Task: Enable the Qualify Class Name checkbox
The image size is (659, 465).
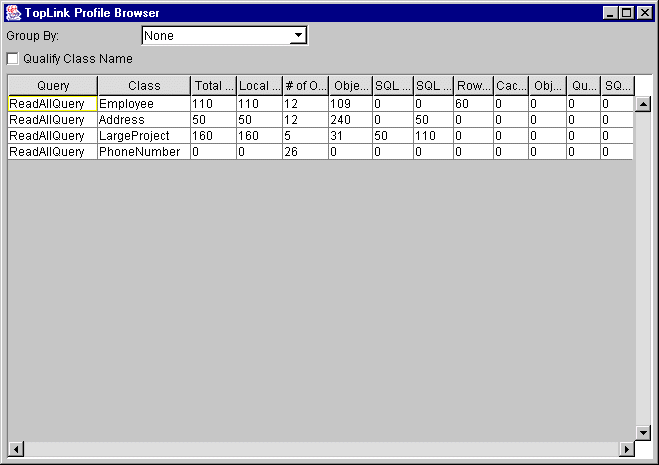Action: coord(13,58)
